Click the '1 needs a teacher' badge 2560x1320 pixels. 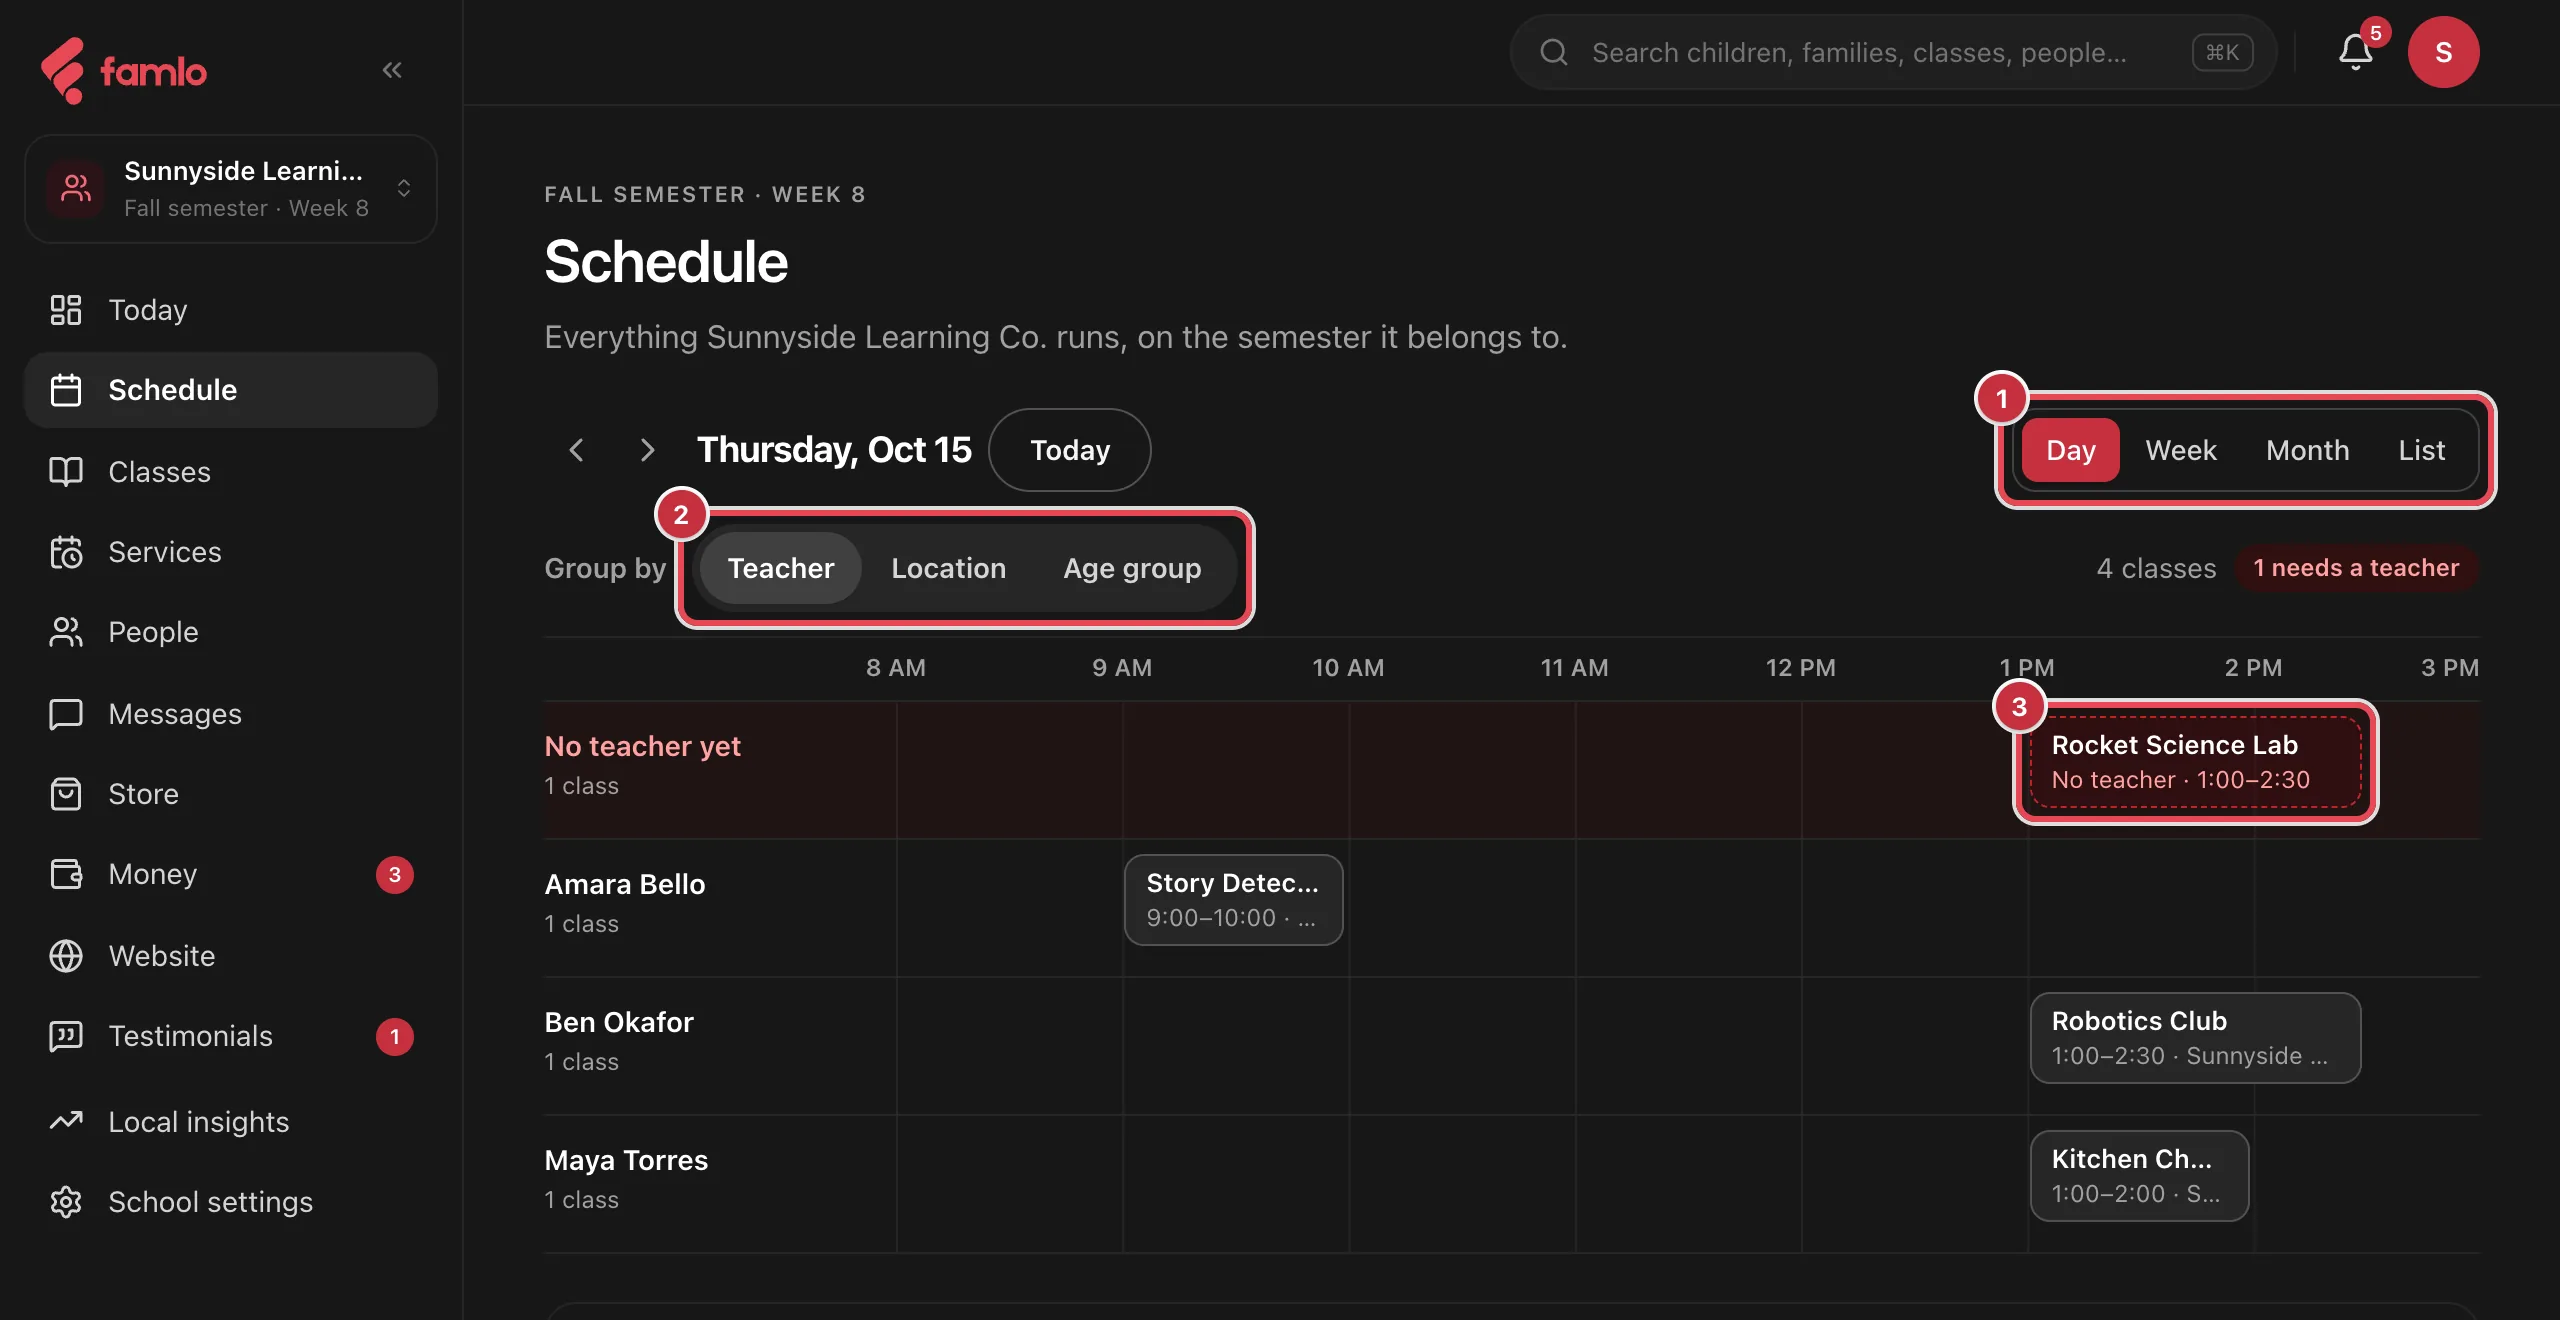(x=2356, y=568)
